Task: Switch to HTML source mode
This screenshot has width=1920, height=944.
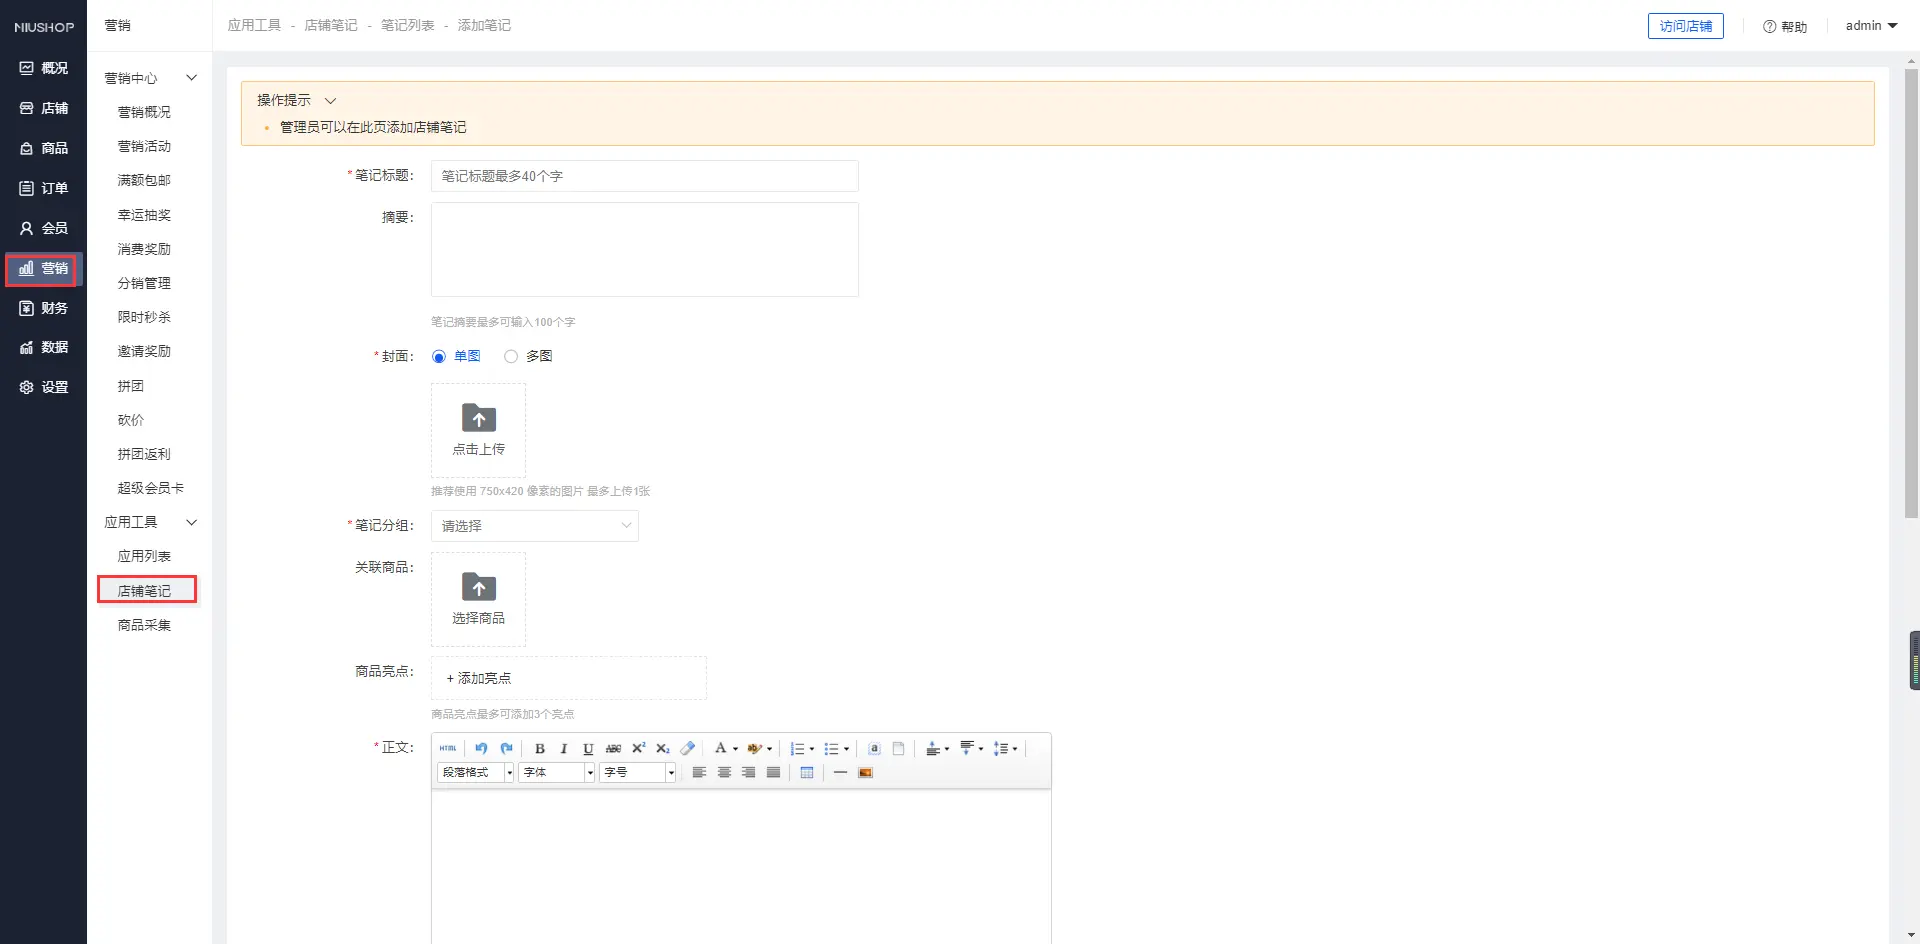Action: [448, 749]
